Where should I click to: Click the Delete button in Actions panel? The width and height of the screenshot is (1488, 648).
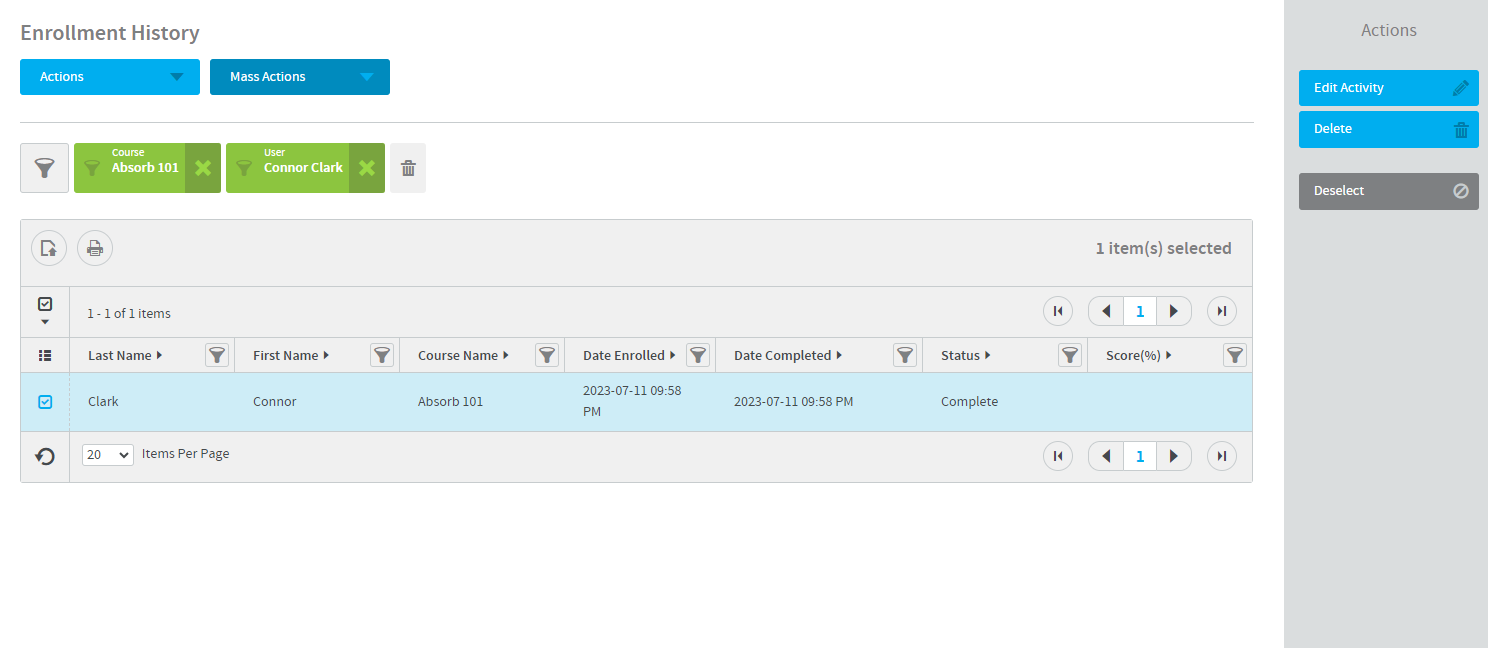point(1389,129)
